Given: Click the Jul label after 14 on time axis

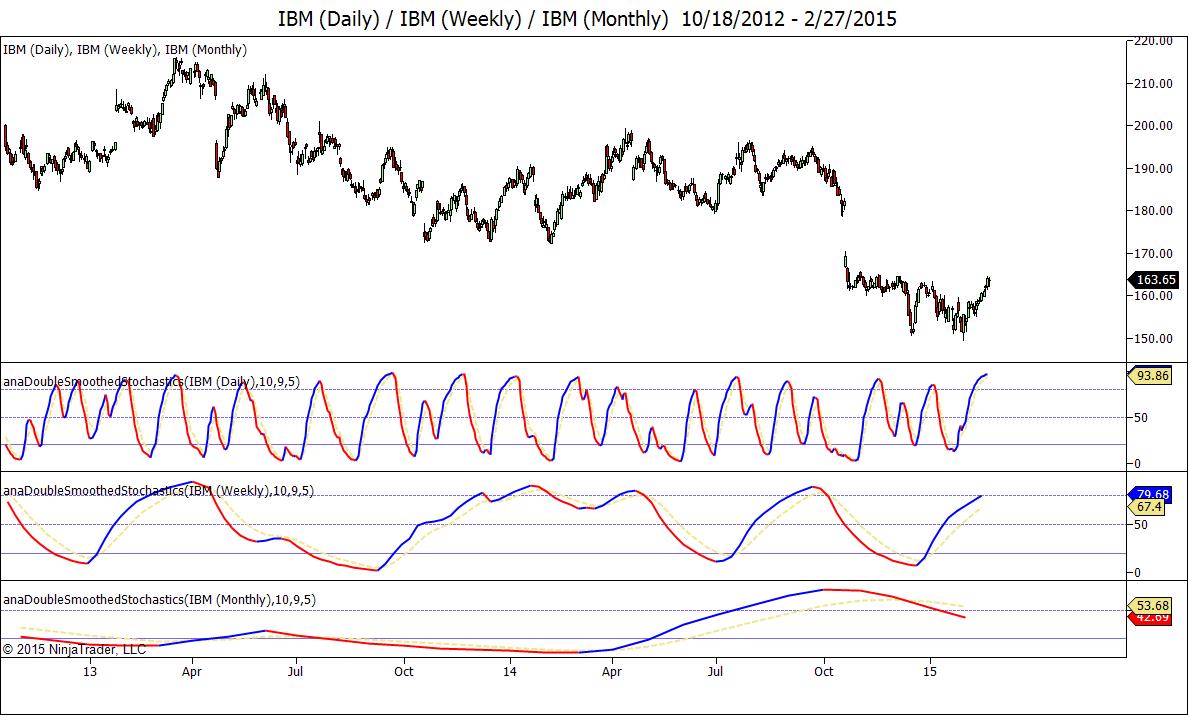Looking at the screenshot, I should [x=715, y=672].
